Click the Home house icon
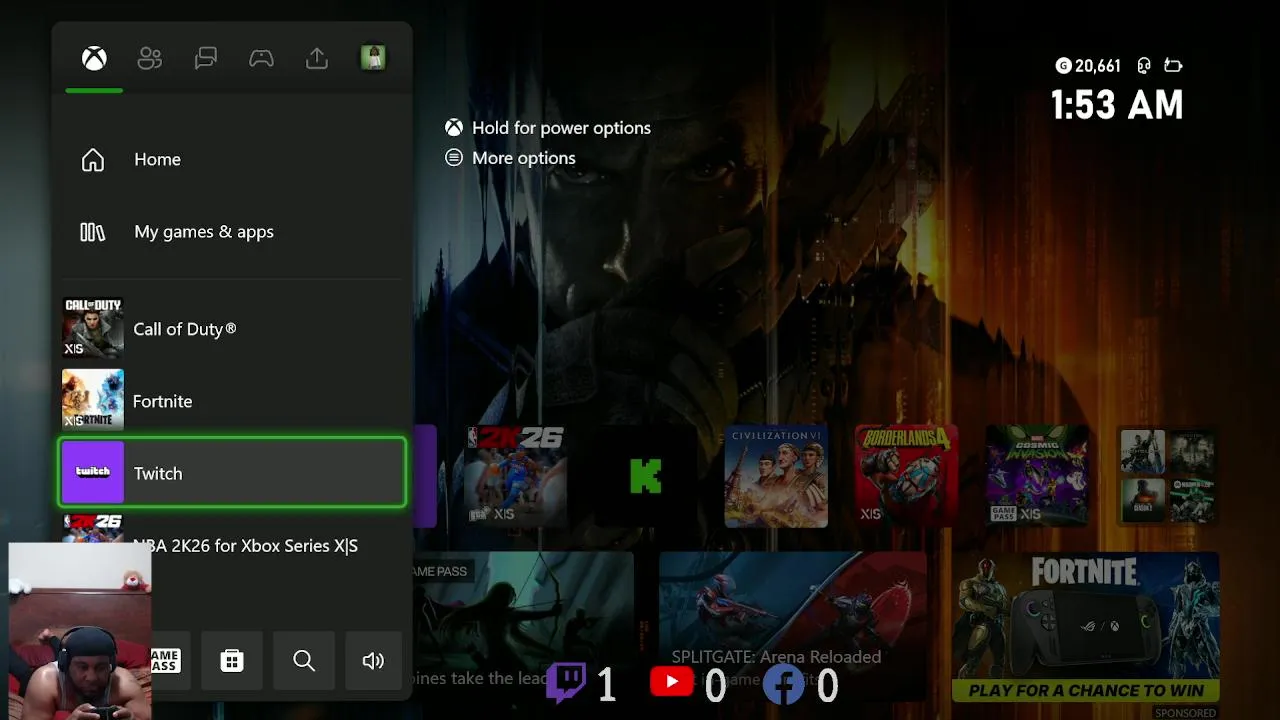The image size is (1280, 720). click(93, 160)
